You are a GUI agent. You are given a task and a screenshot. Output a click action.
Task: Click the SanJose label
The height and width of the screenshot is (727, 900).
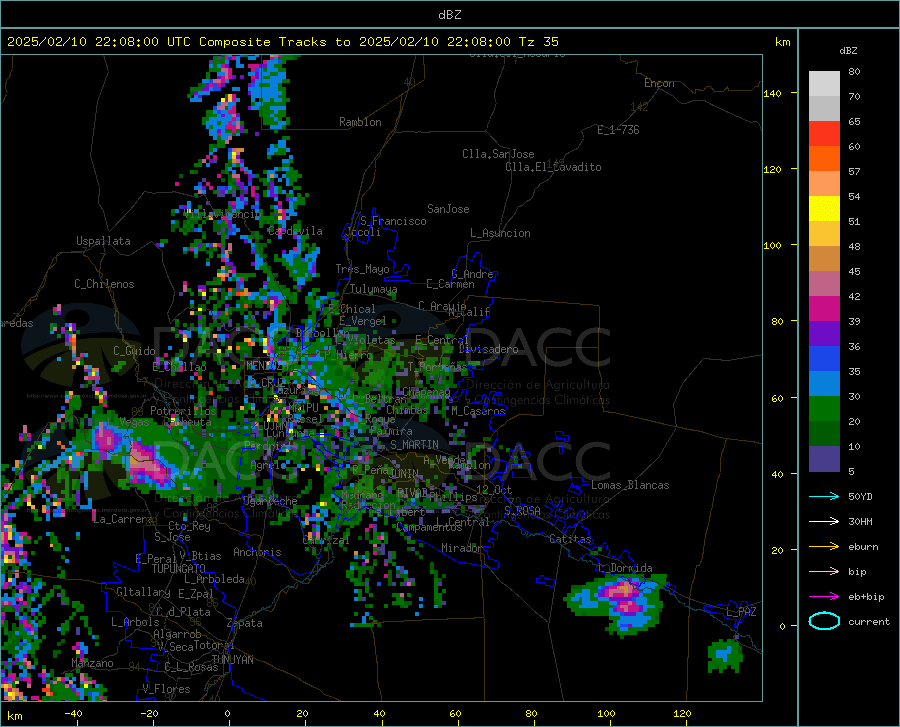pos(448,209)
